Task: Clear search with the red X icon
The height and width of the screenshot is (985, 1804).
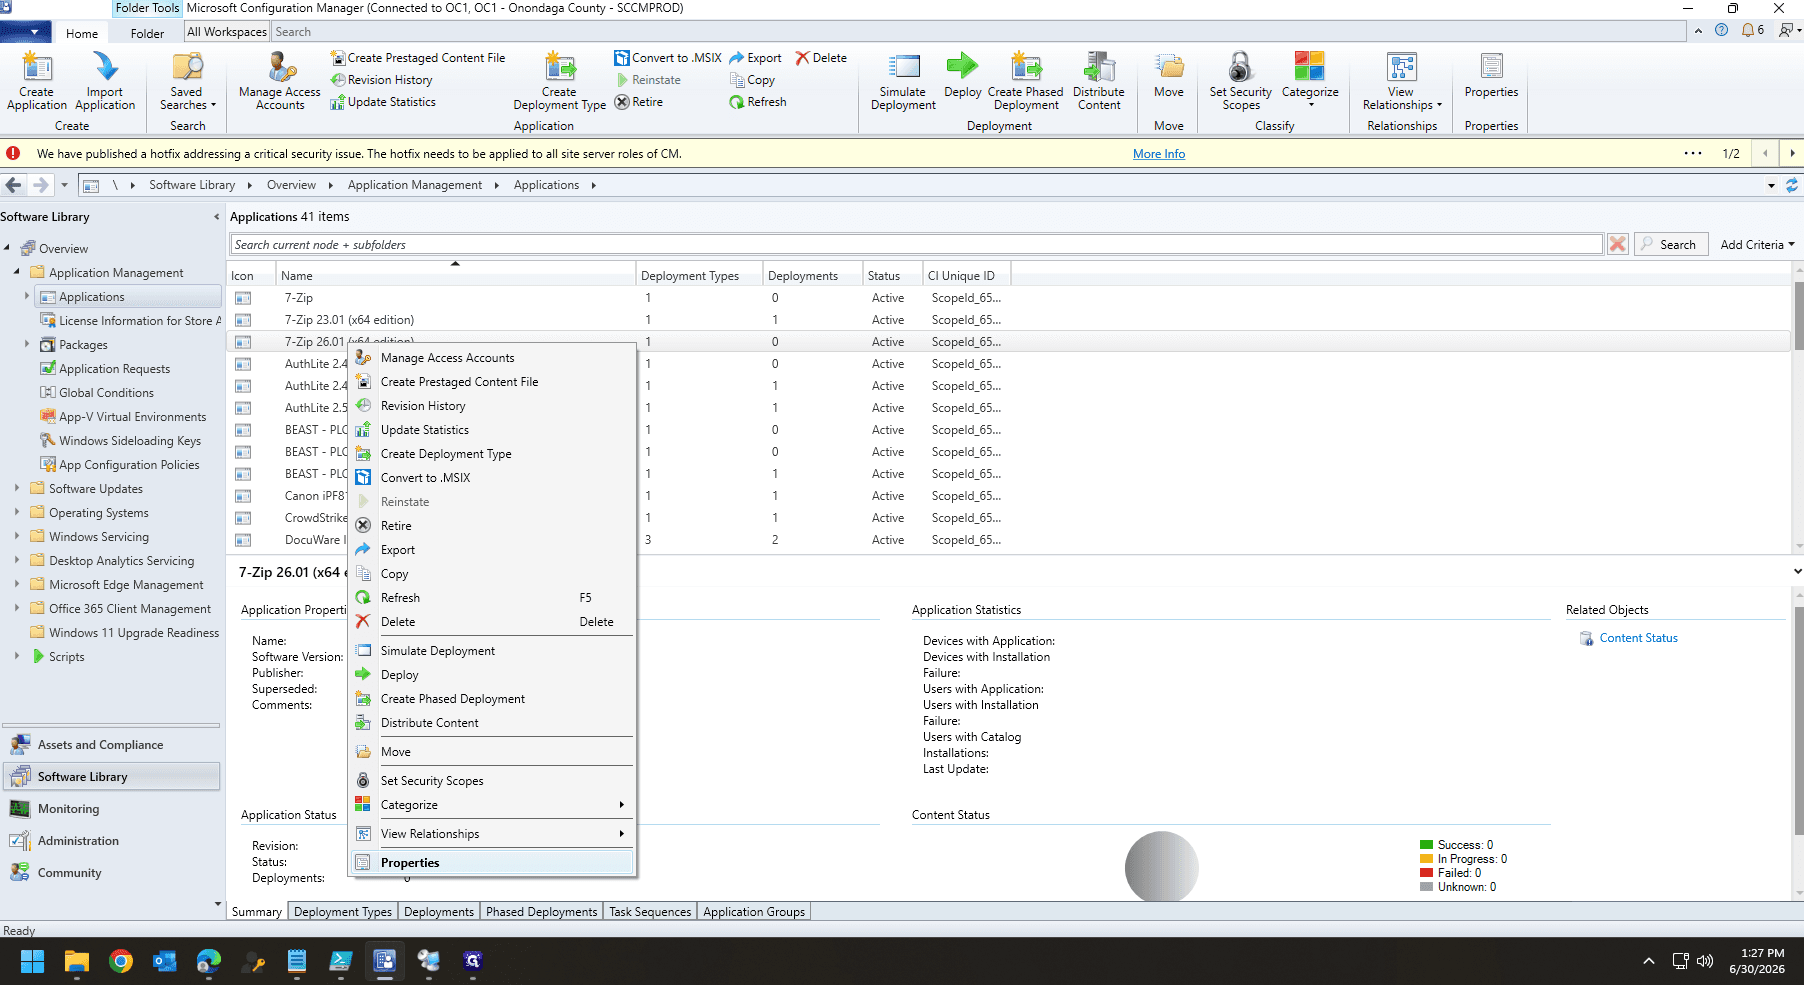Action: click(x=1617, y=244)
